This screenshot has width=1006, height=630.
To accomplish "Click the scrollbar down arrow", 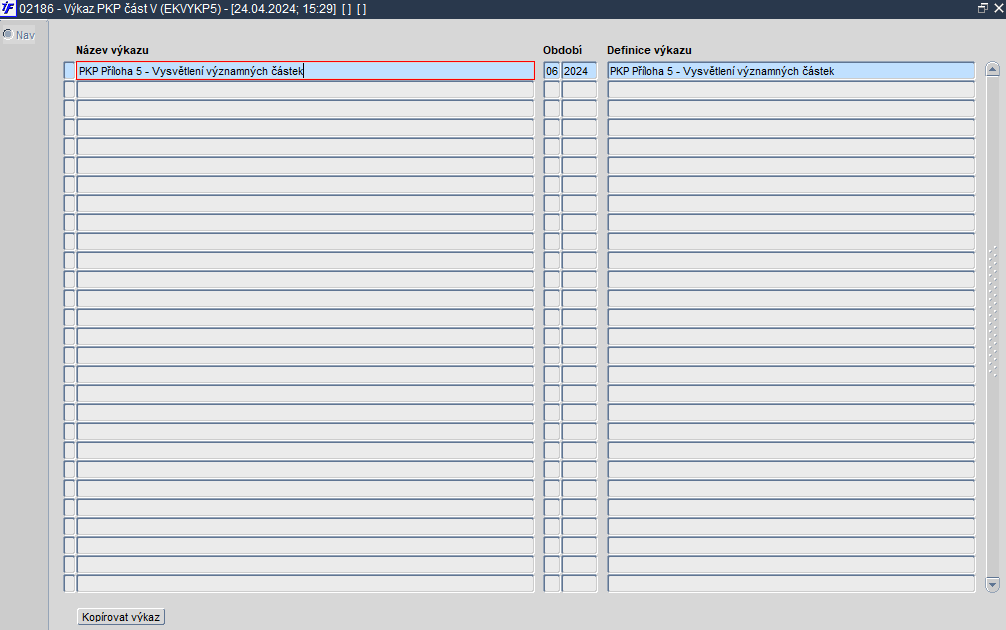I will tap(993, 584).
